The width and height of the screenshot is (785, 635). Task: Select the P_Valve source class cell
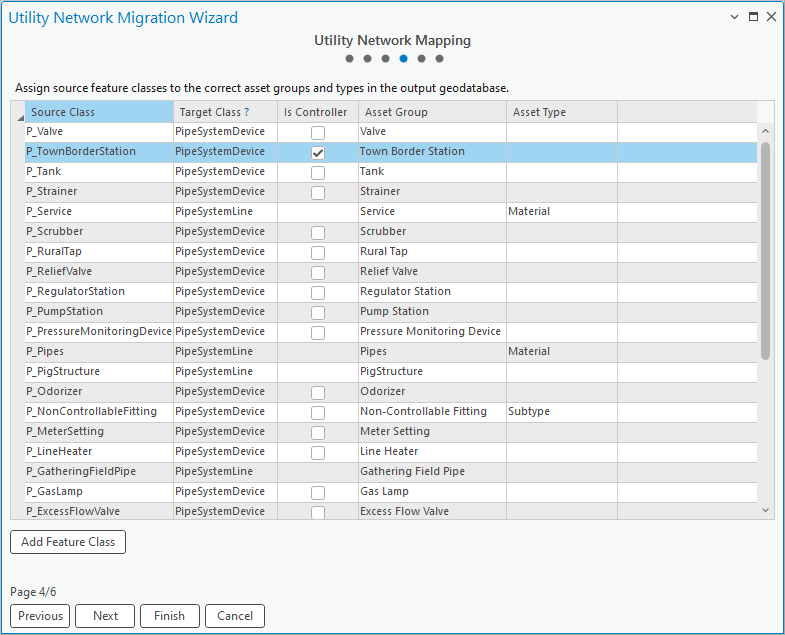click(x=99, y=132)
